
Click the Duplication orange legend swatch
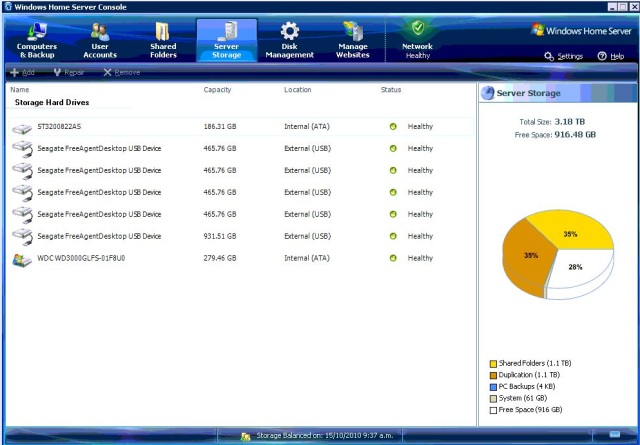[x=493, y=375]
